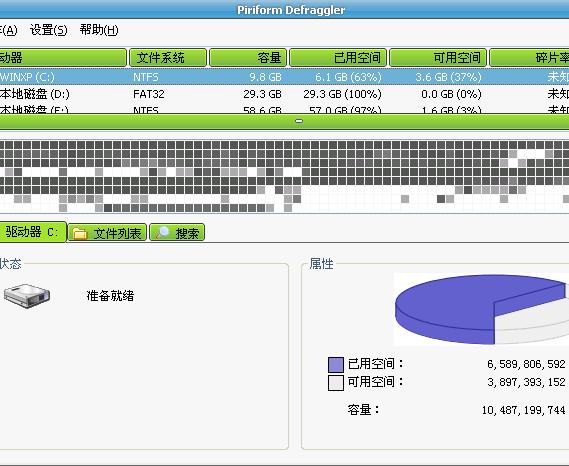Switch to the 文件列表 tab
The image size is (569, 466).
pyautogui.click(x=107, y=233)
